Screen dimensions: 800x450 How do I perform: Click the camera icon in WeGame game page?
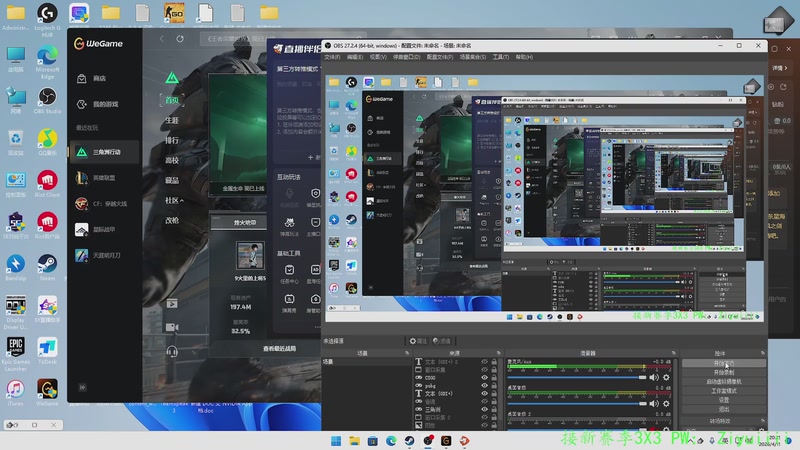pos(172,327)
